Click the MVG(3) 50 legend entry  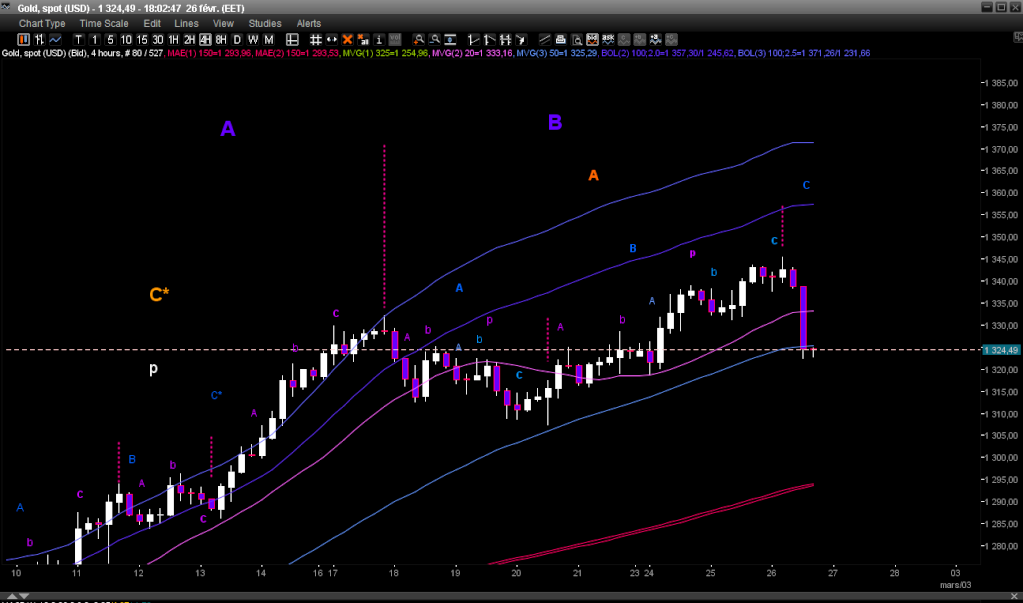(559, 54)
